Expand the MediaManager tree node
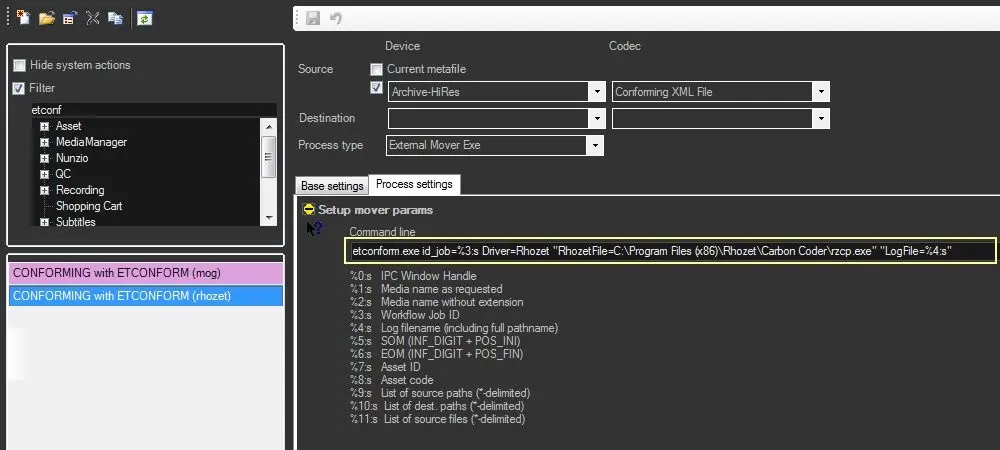The image size is (1000, 450). pos(45,142)
